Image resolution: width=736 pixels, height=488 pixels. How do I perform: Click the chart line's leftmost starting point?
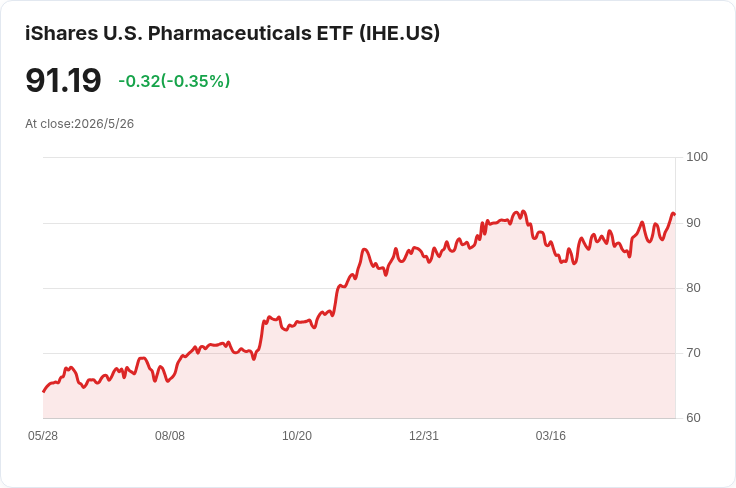44,391
